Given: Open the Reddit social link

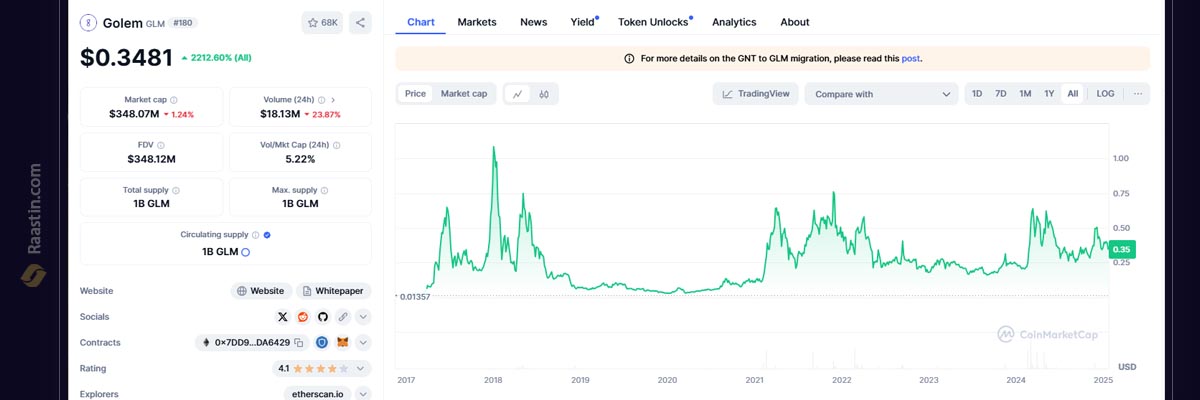Looking at the screenshot, I should pyautogui.click(x=303, y=317).
